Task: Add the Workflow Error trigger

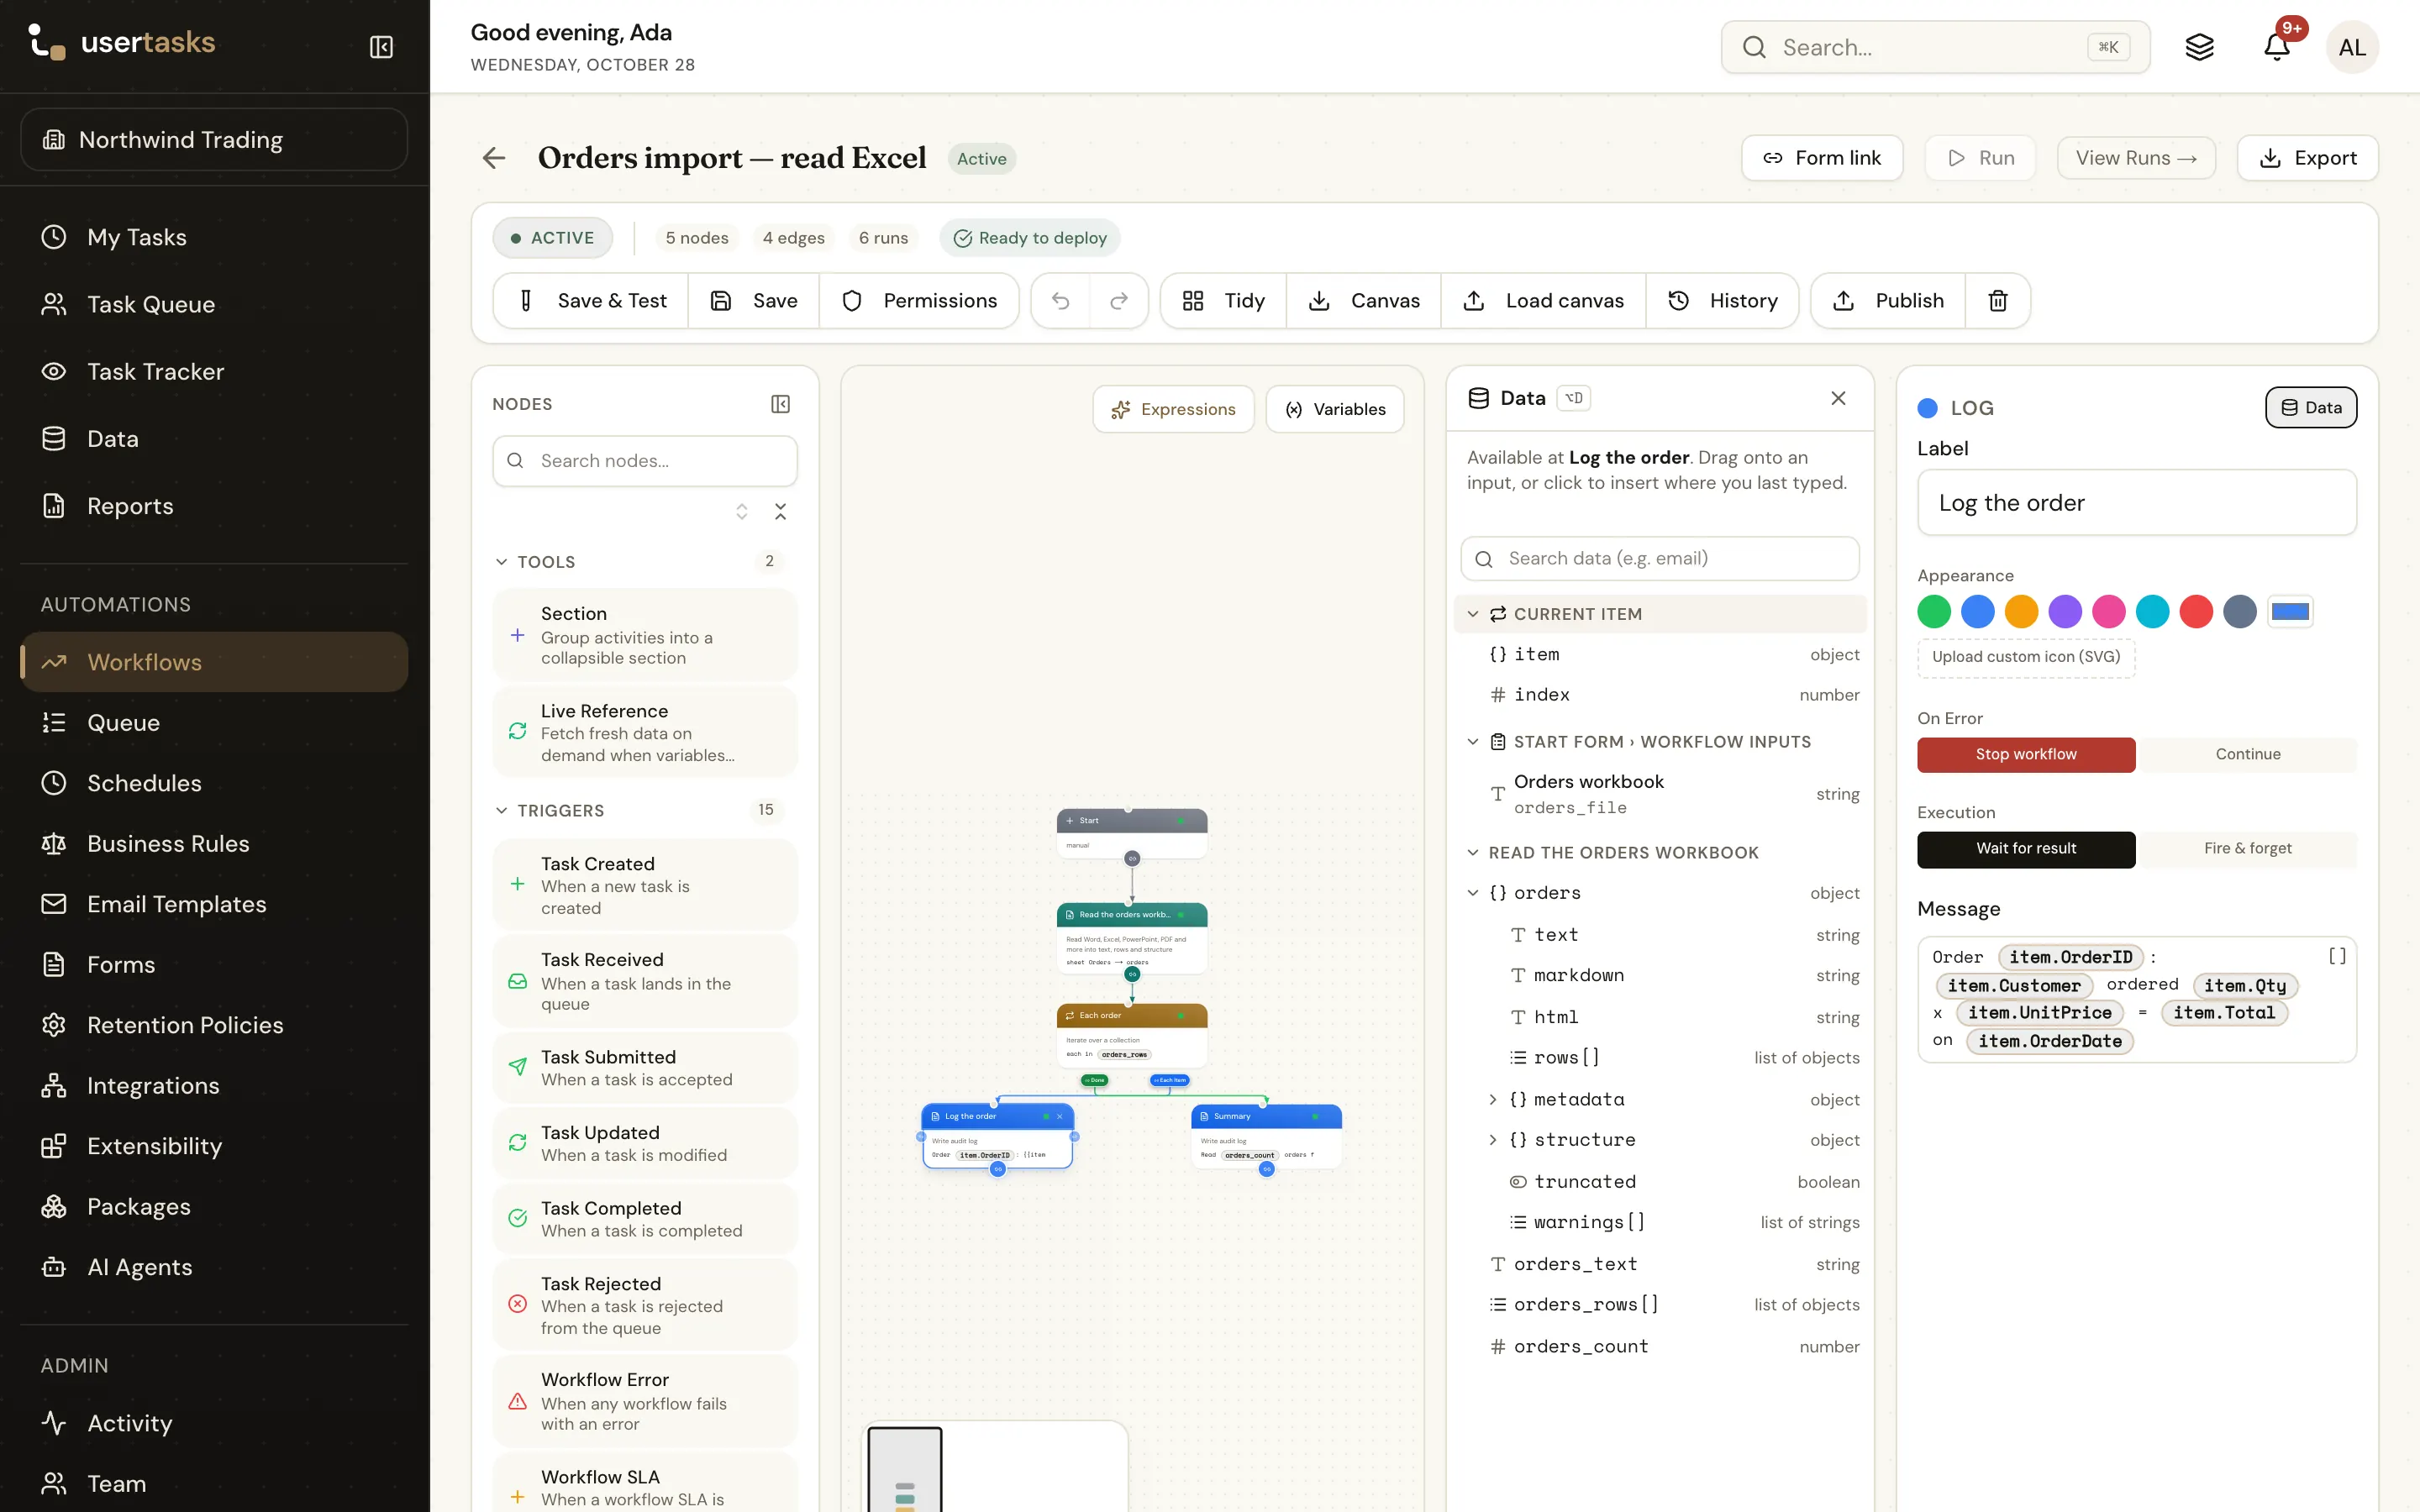Action: click(x=645, y=1401)
